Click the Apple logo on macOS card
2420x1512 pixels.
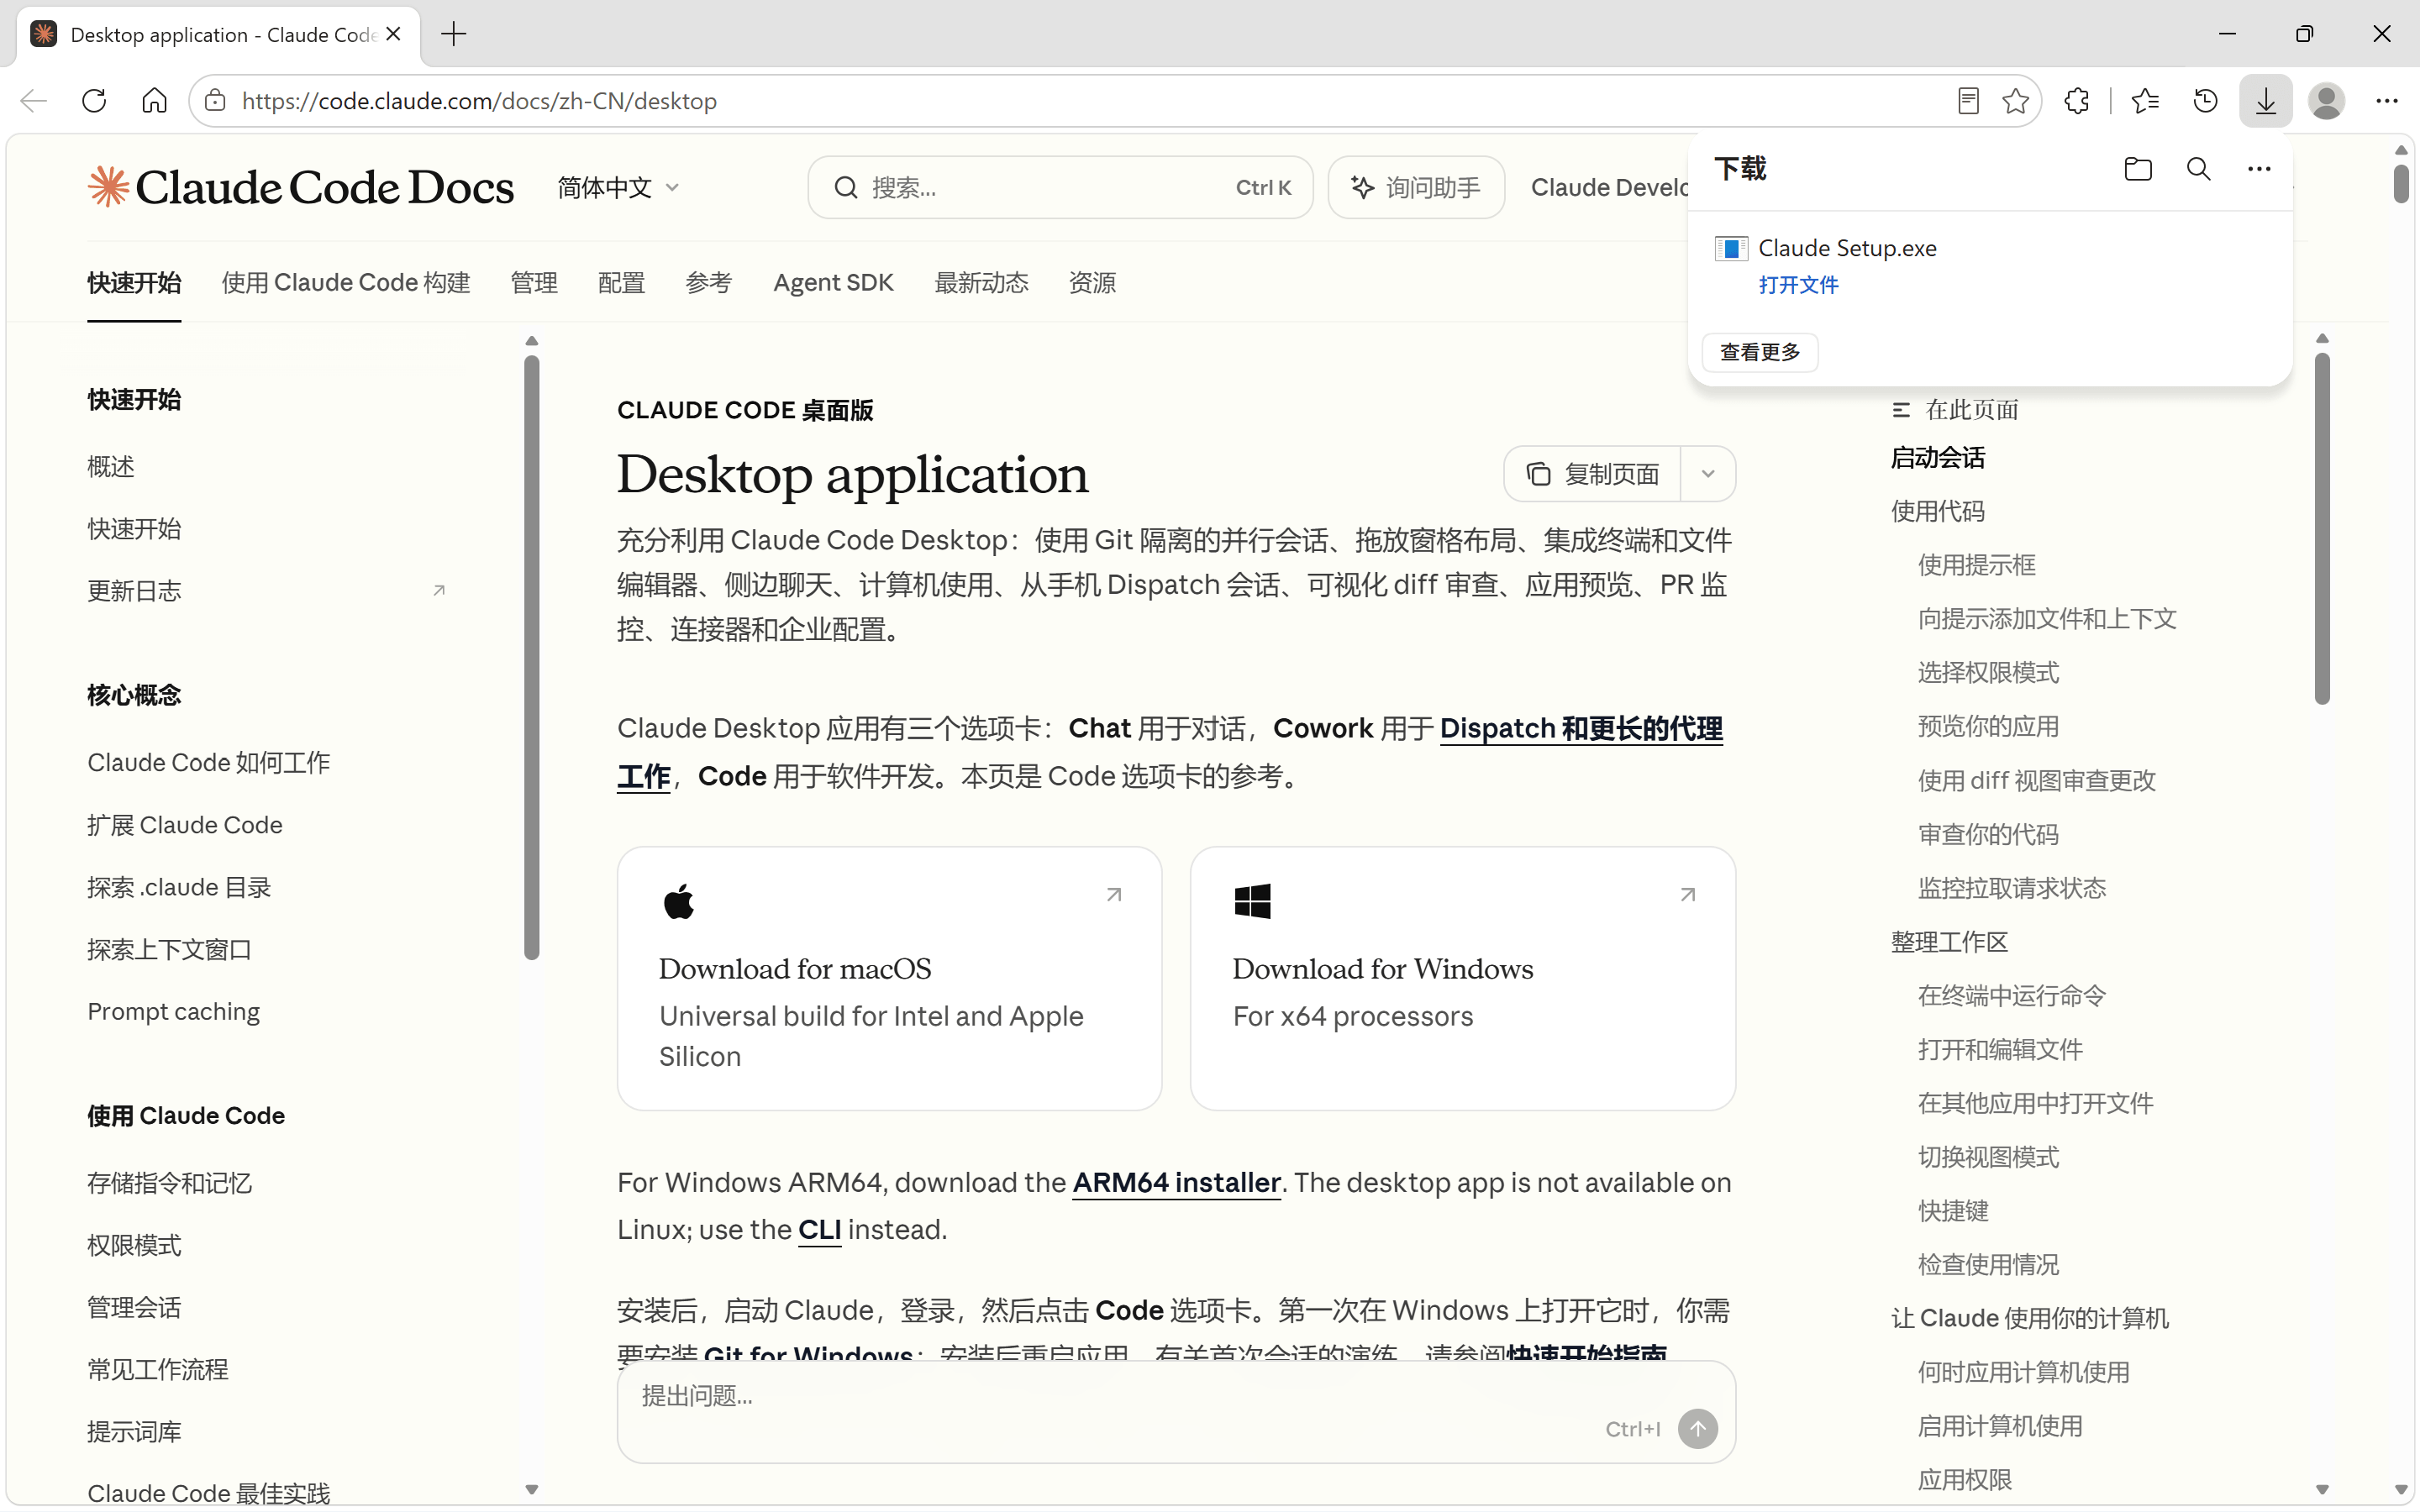click(x=679, y=901)
